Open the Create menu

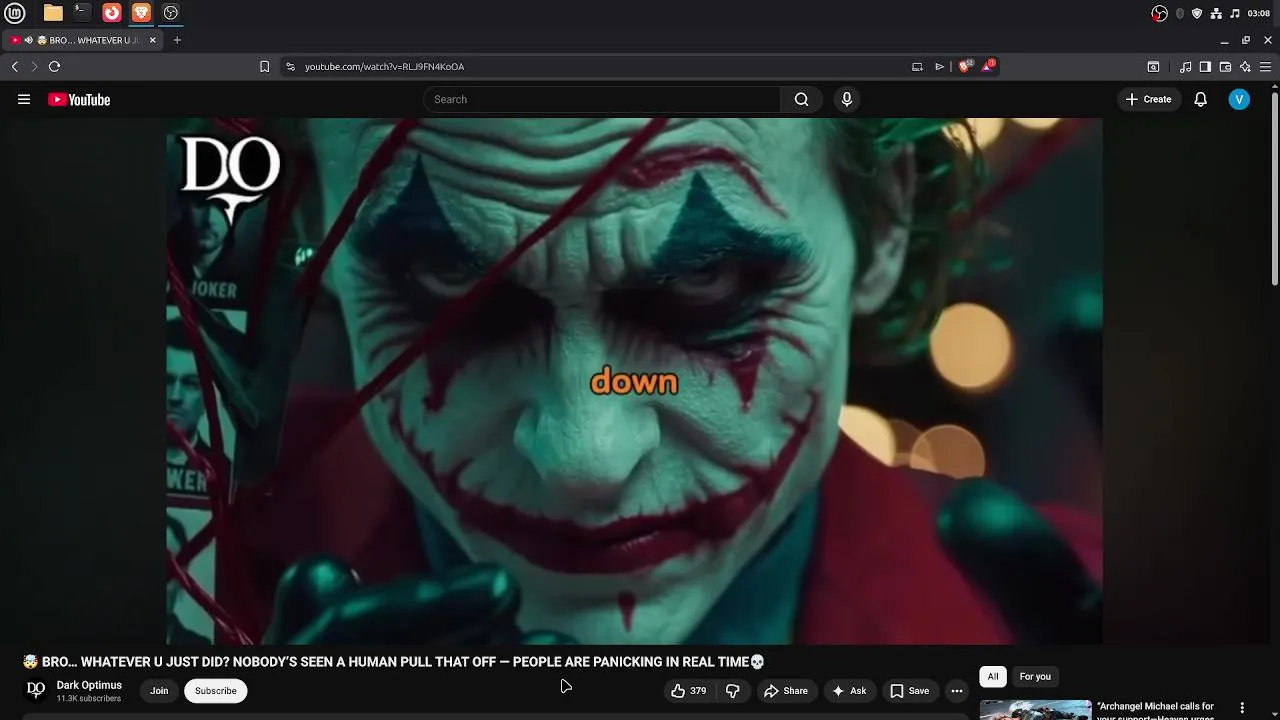(1148, 99)
